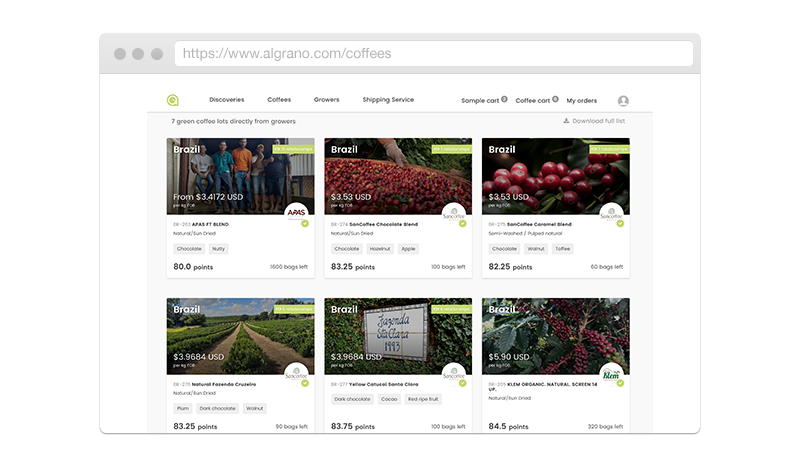The width and height of the screenshot is (800, 470).
Task: Click Walnut tag on SanCoffee Caramel Blend card
Action: 536,249
